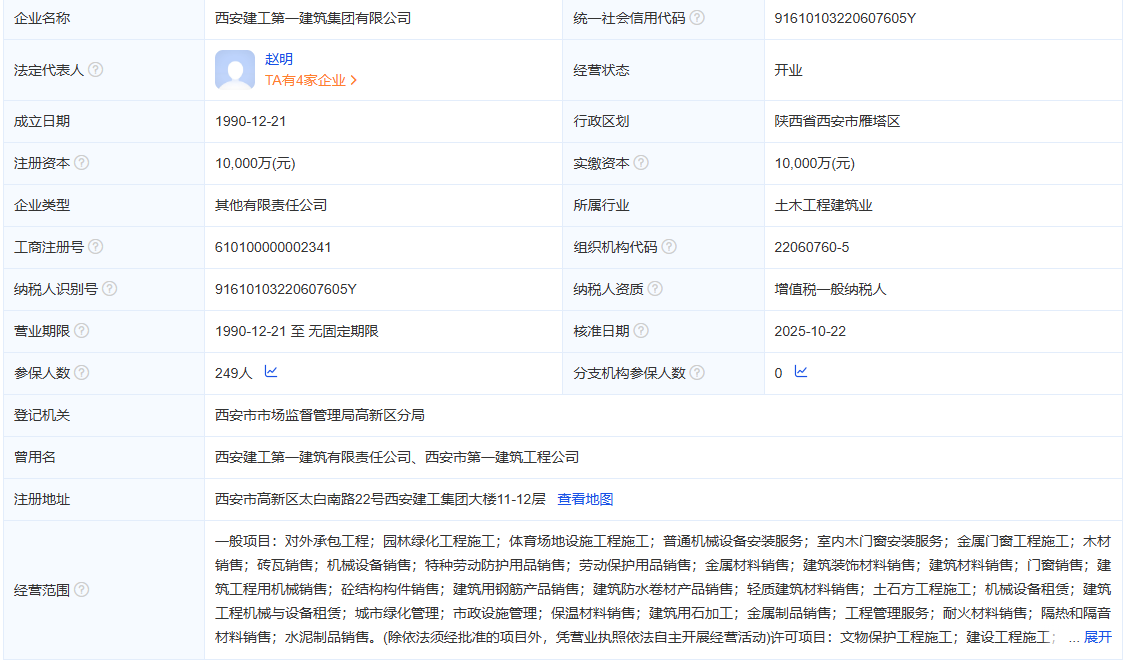Open help icon beside 纳税人识别号

tap(109, 288)
